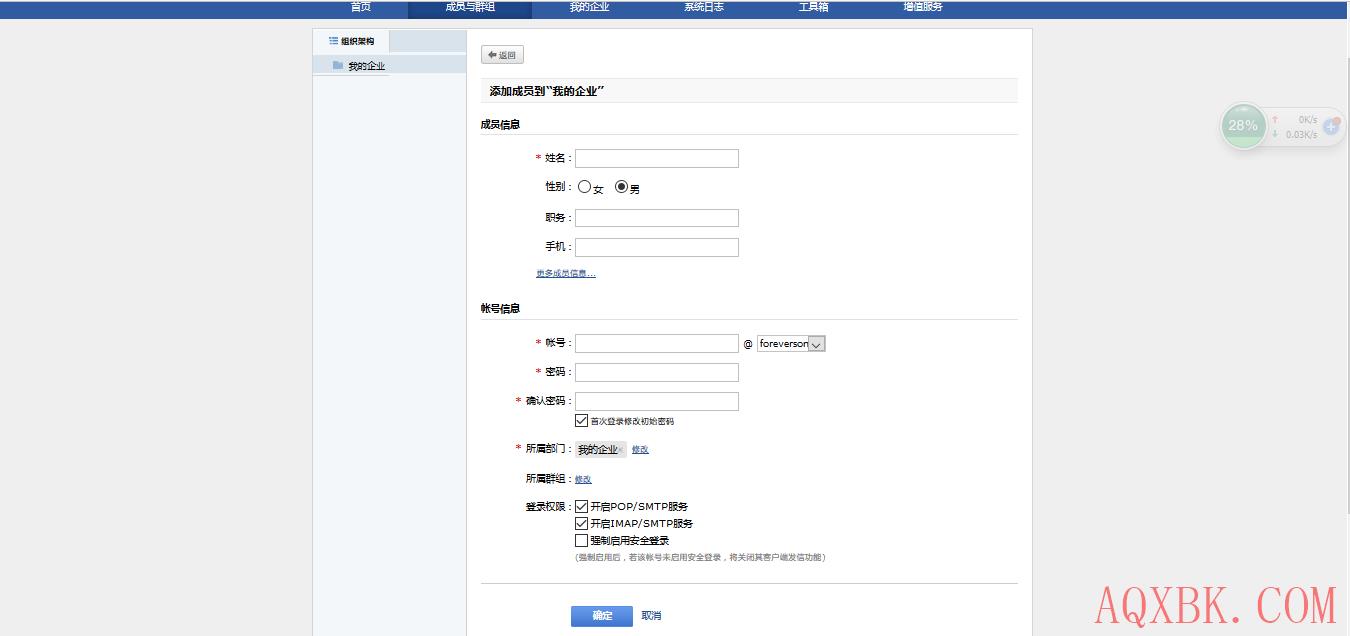Focus the 手机 mobile number field
This screenshot has height=636, width=1350.
click(x=657, y=247)
